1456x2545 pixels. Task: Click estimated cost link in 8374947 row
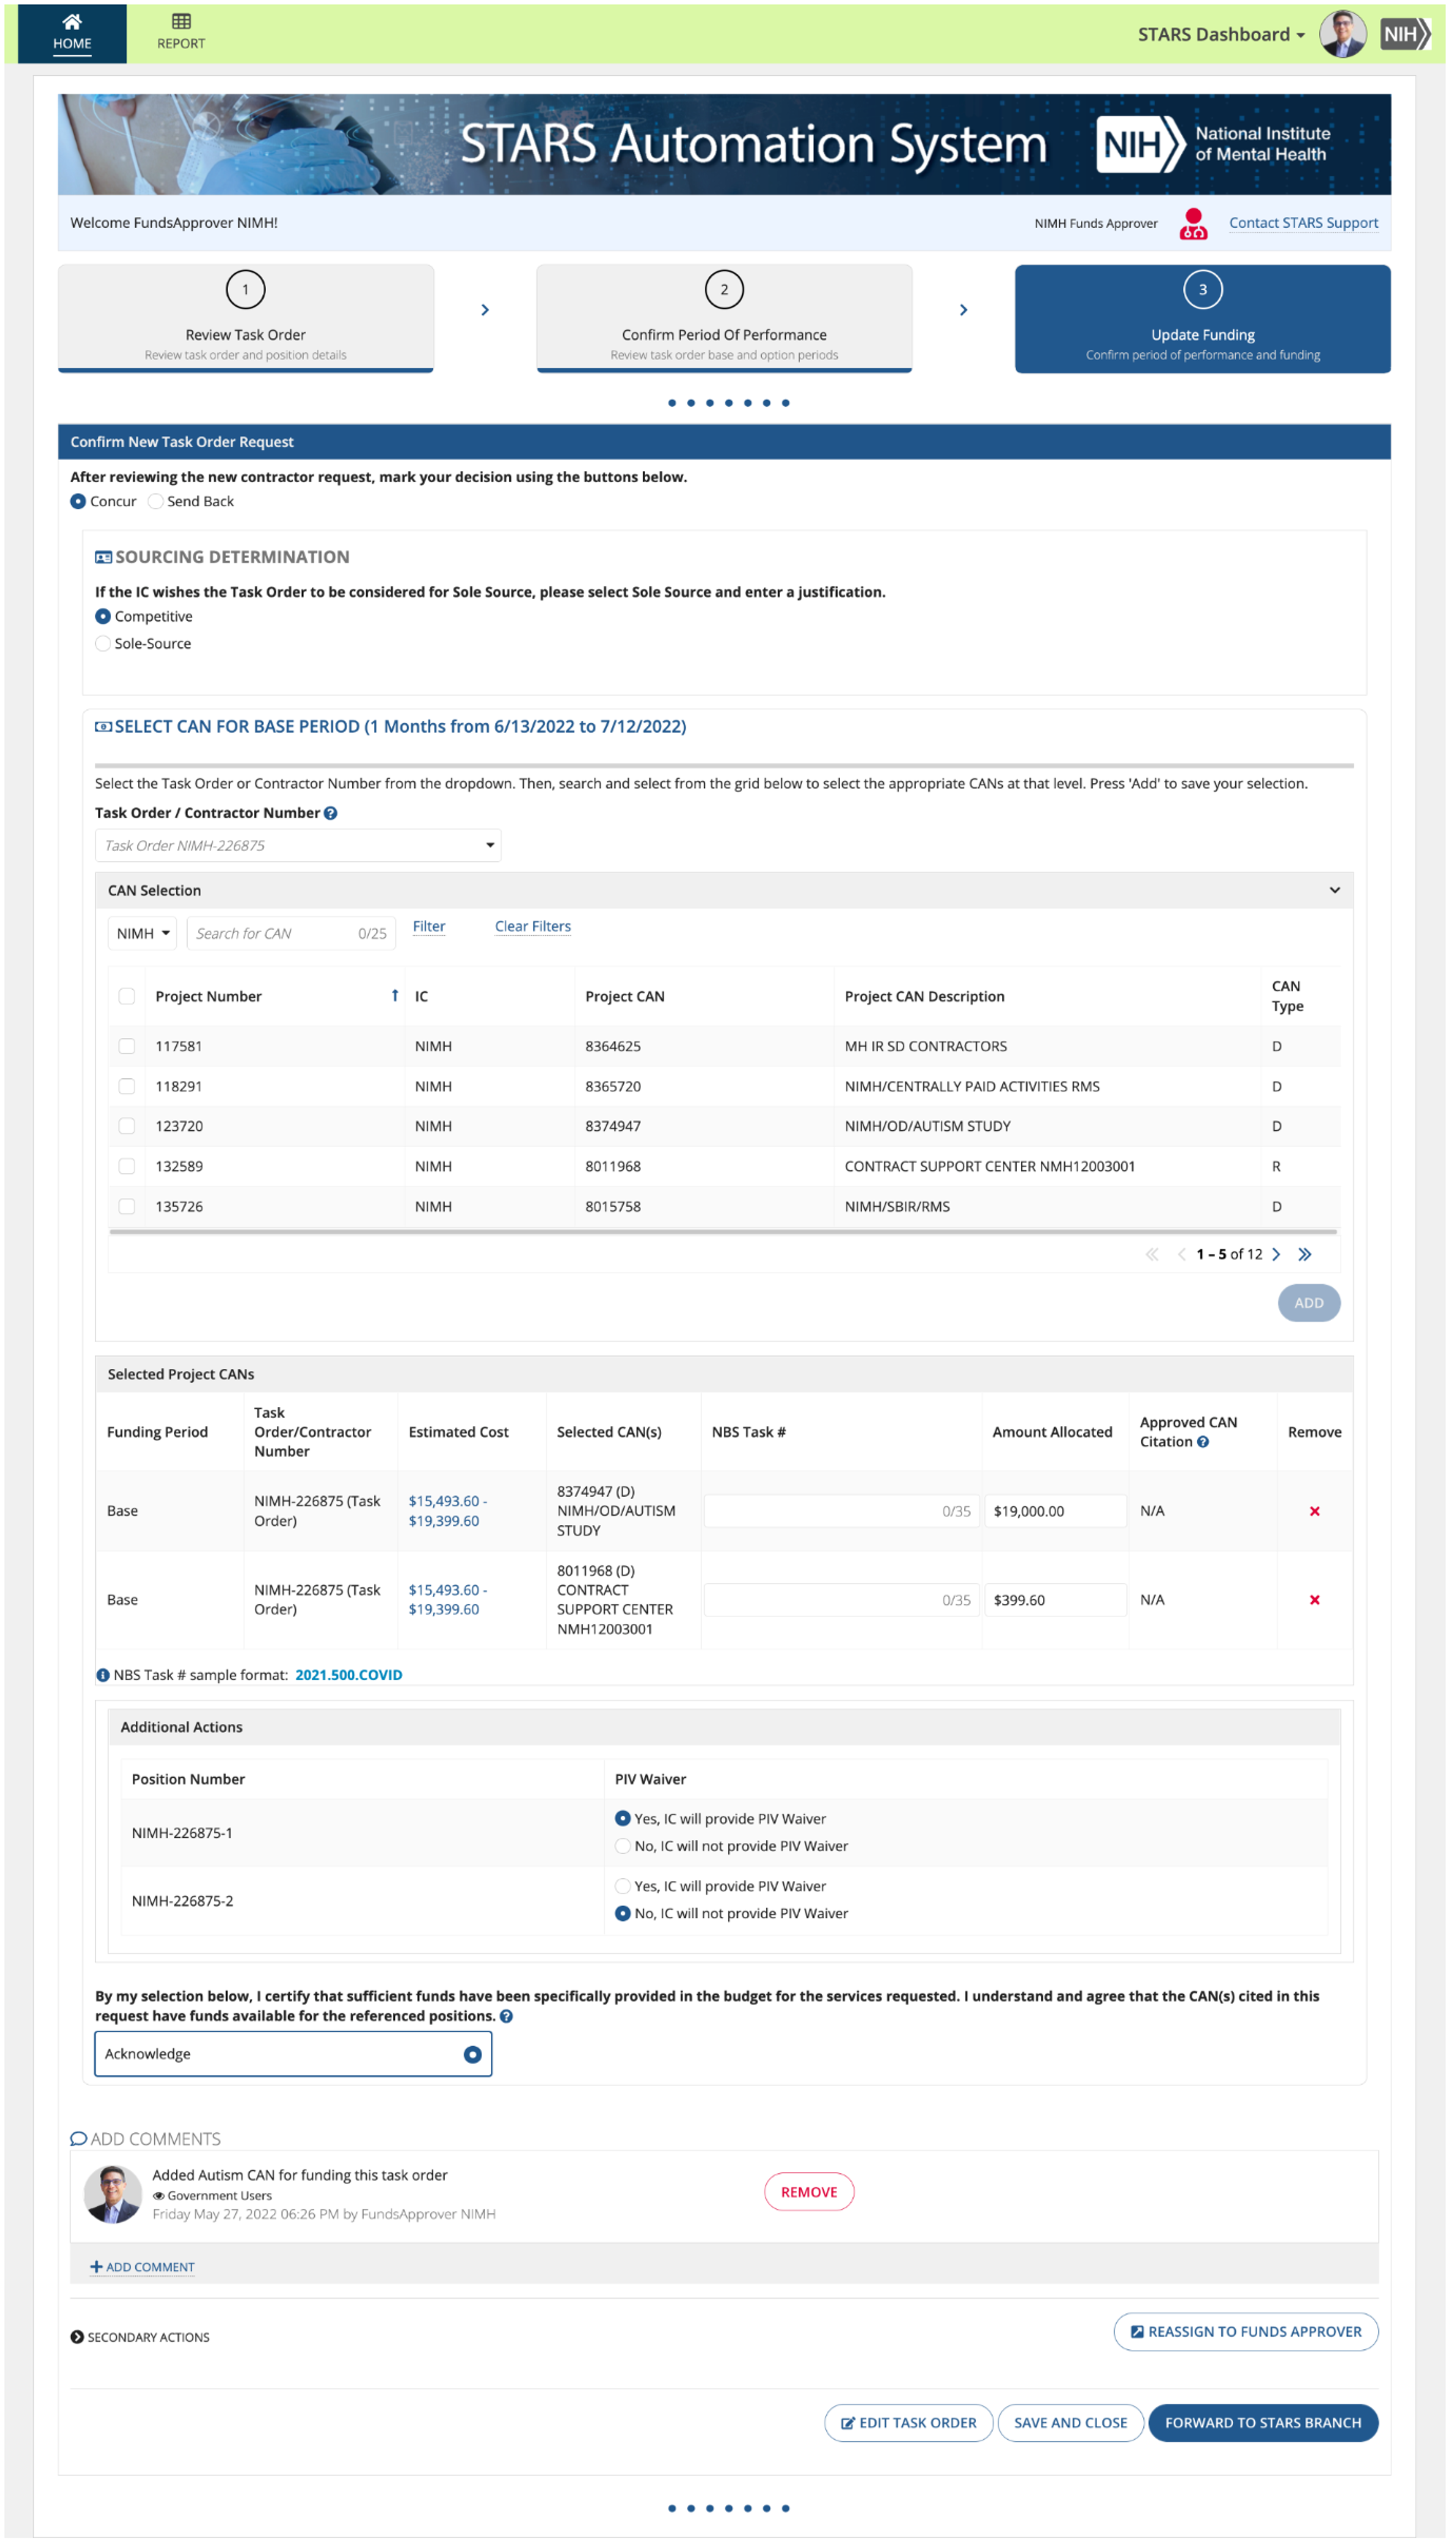(448, 1511)
